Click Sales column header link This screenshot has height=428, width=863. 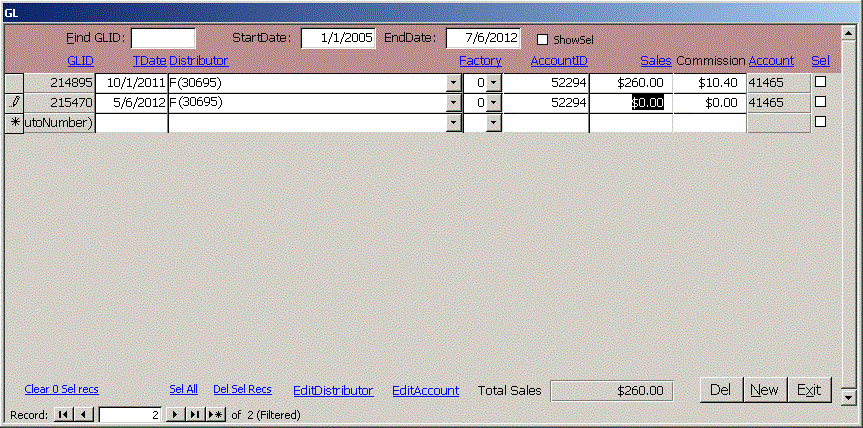(x=656, y=61)
